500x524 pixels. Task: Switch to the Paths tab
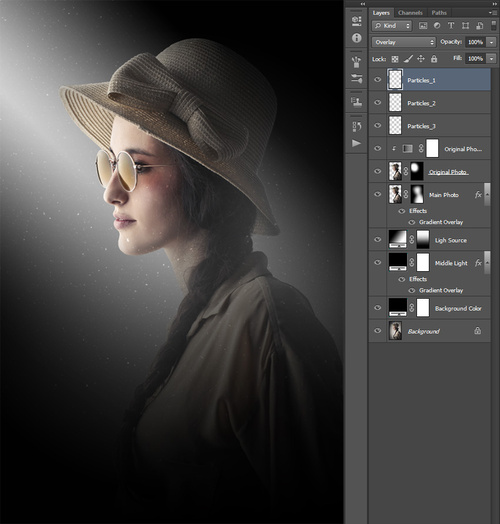pos(439,13)
